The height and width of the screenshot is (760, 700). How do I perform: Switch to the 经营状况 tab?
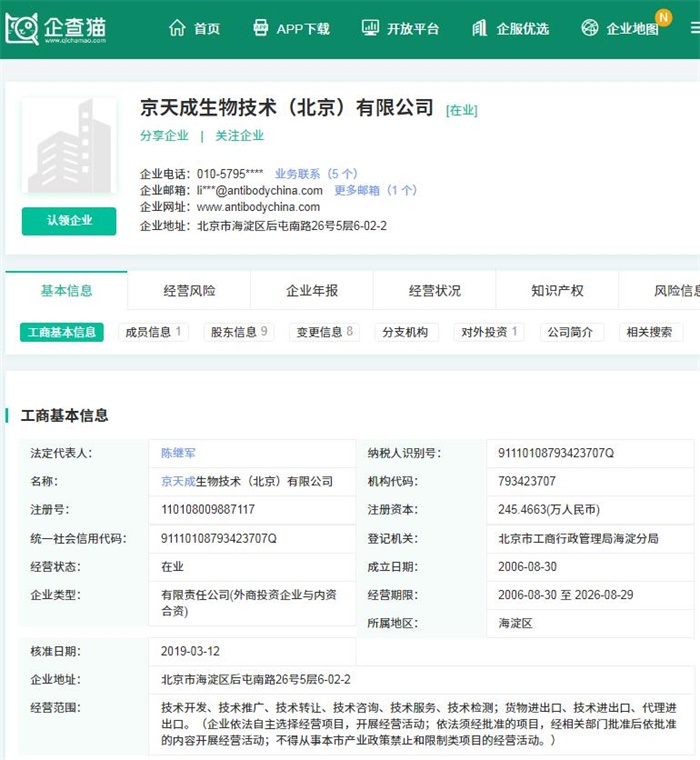[434, 290]
